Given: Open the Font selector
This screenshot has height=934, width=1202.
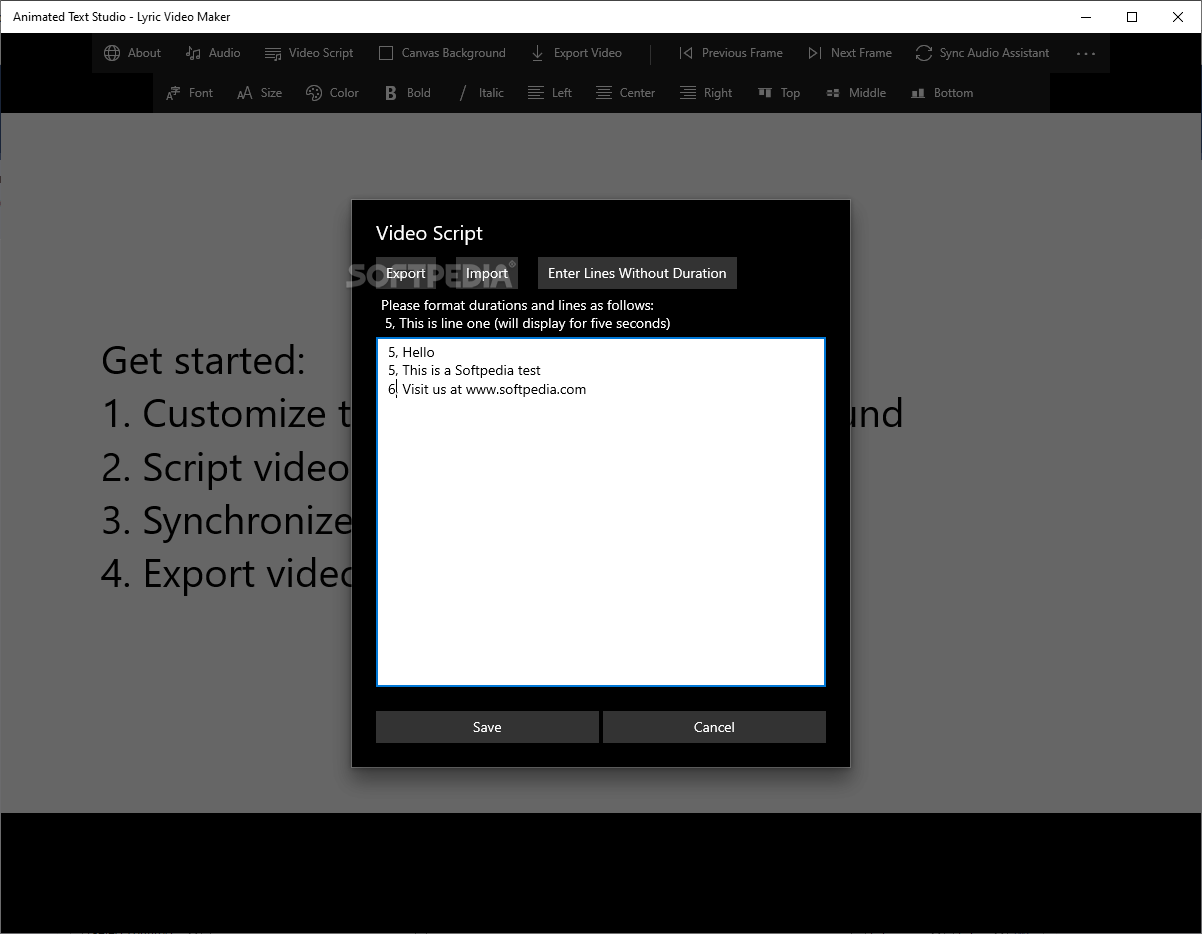Looking at the screenshot, I should pos(189,92).
